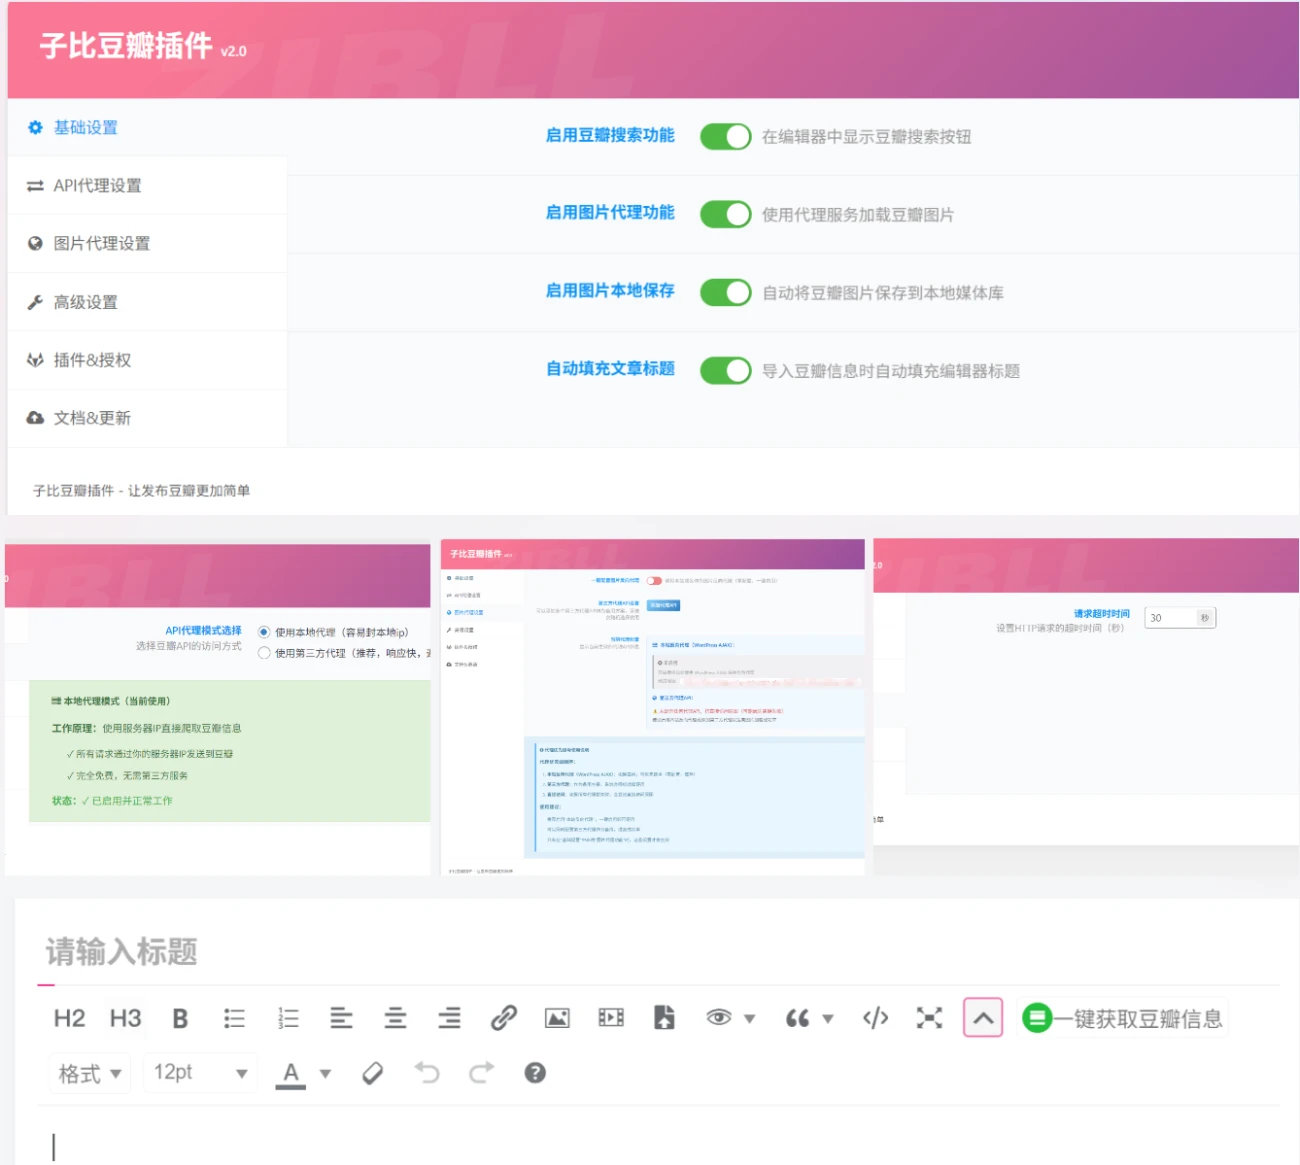Insert an image using the editor toolbar

tap(557, 1017)
